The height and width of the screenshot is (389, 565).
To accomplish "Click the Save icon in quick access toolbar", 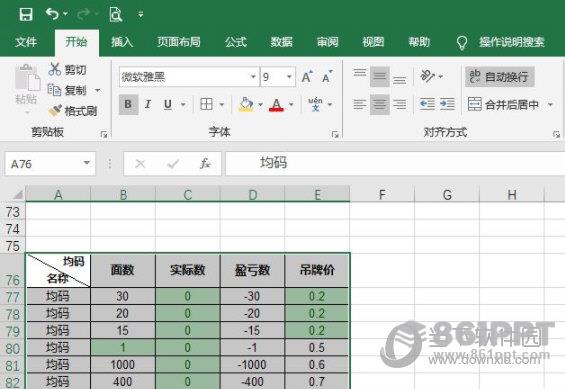I will 26,15.
